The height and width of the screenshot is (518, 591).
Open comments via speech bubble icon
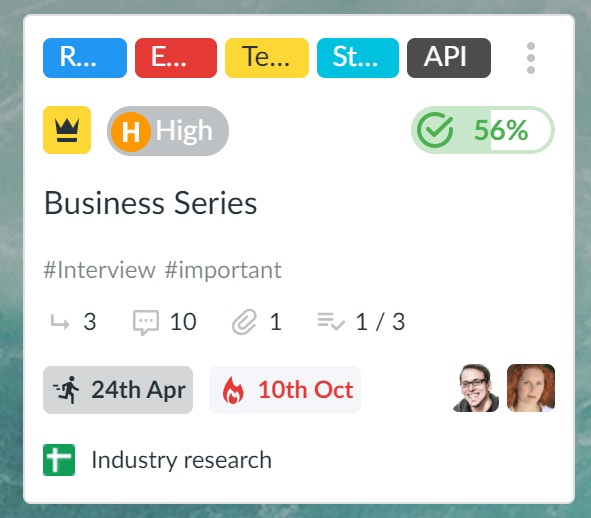tap(146, 322)
